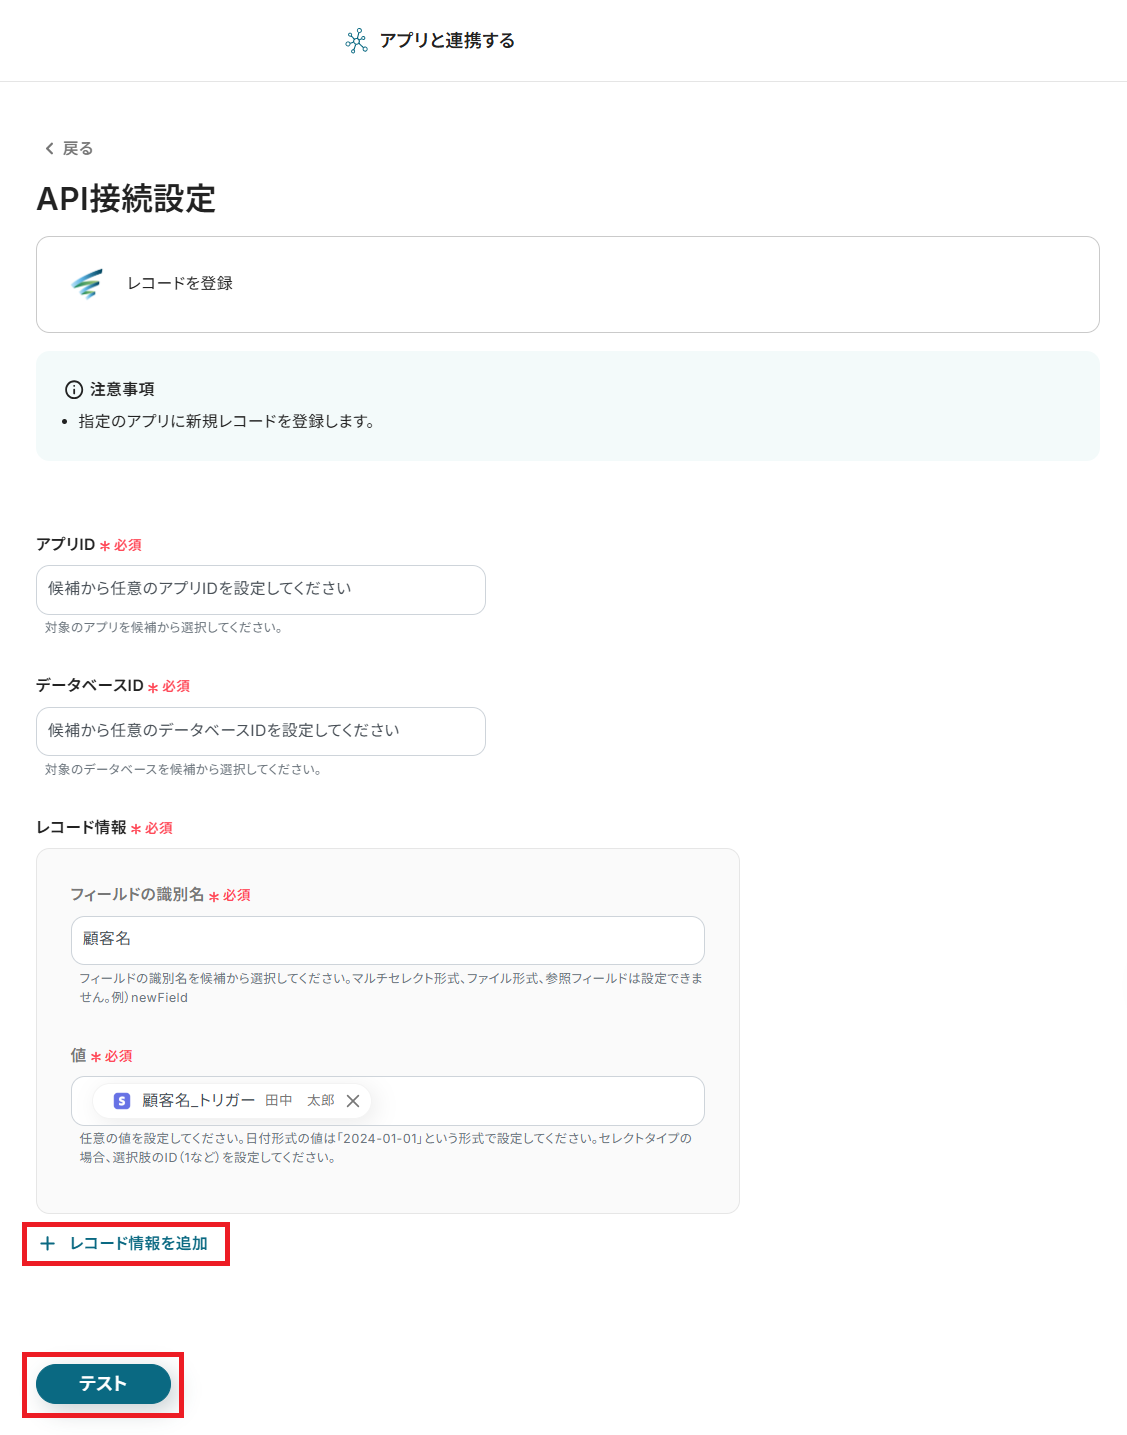Click the アプリID field label
Screen dimensions: 1127x1435
click(66, 545)
